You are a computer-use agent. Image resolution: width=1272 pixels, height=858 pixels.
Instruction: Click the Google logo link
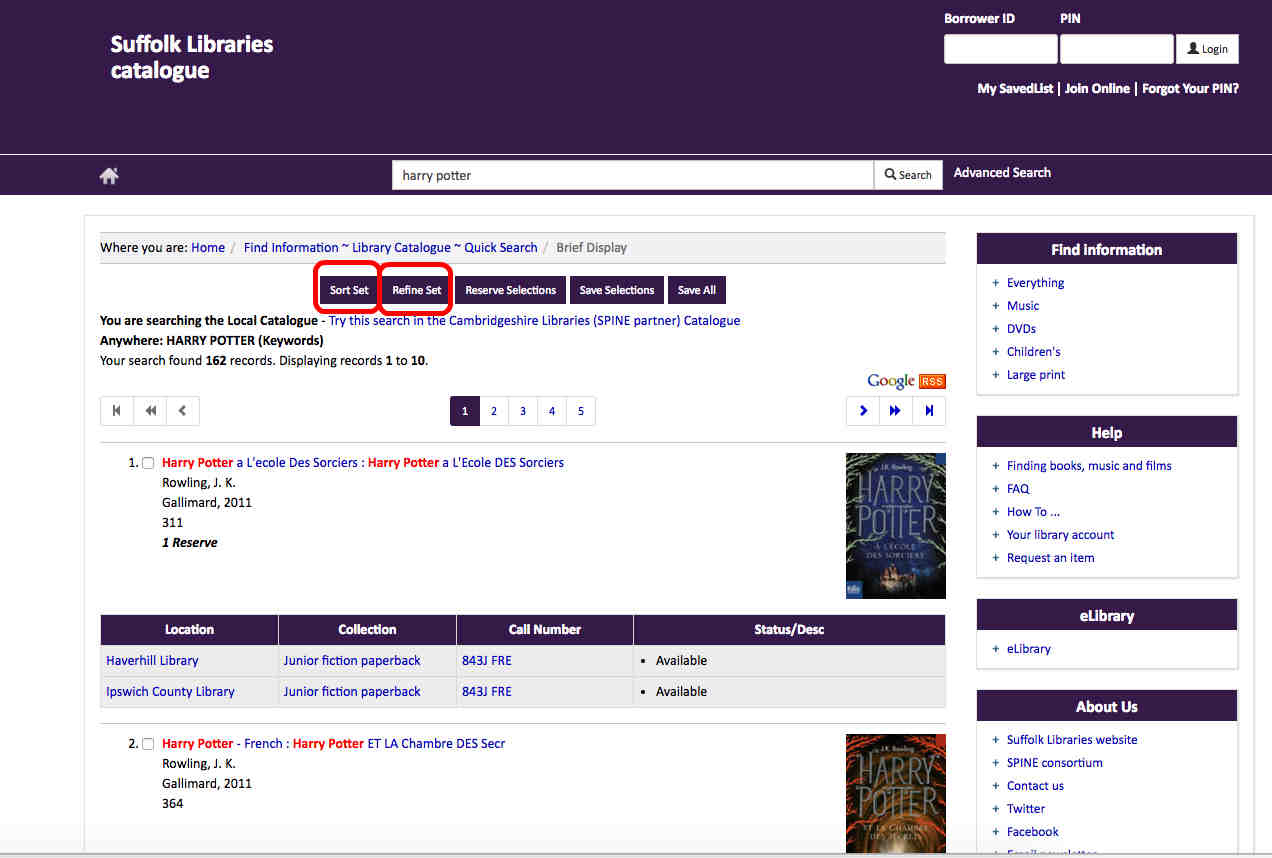point(891,381)
